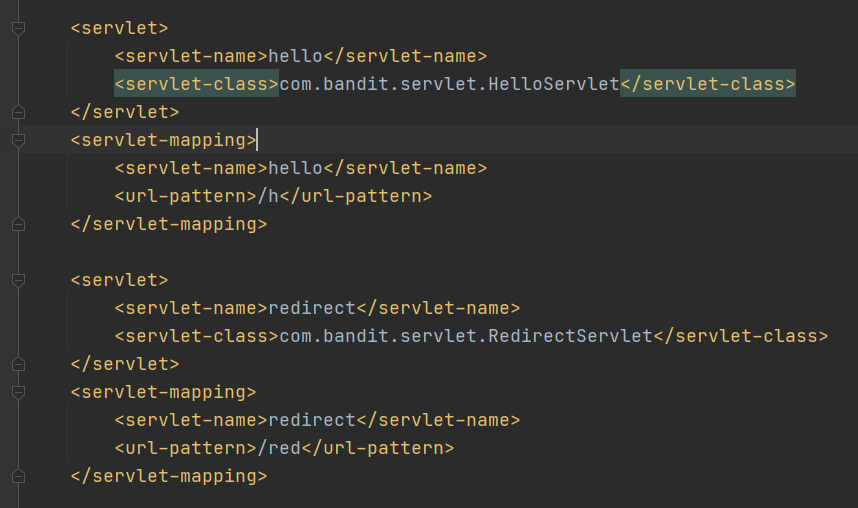Click highlighted closing </servlet-class> tag after HelloServlet
This screenshot has height=508, width=858.
pyautogui.click(x=708, y=83)
